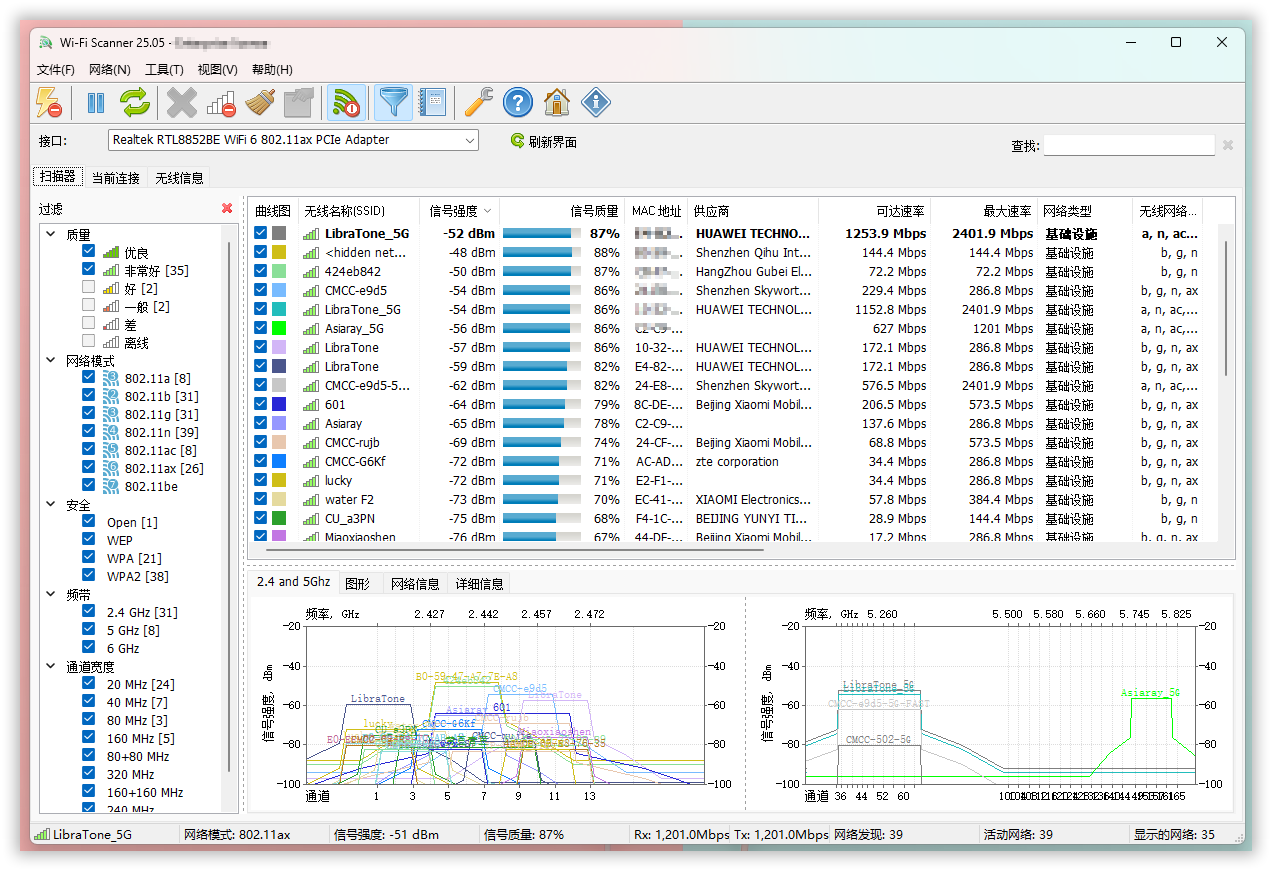The image size is (1272, 871).
Task: Open the 接口 adapter dropdown
Action: (x=470, y=141)
